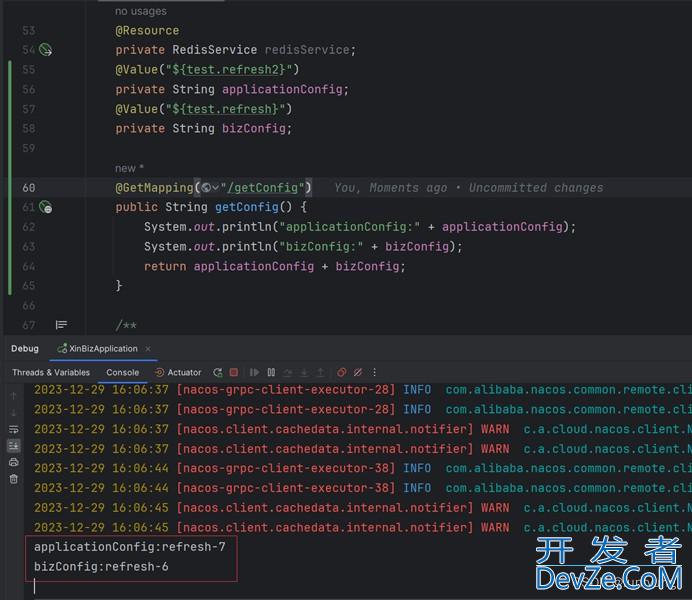Viewport: 692px width, 600px height.
Task: Expand the folded doc comment at line 67
Action: [x=61, y=325]
